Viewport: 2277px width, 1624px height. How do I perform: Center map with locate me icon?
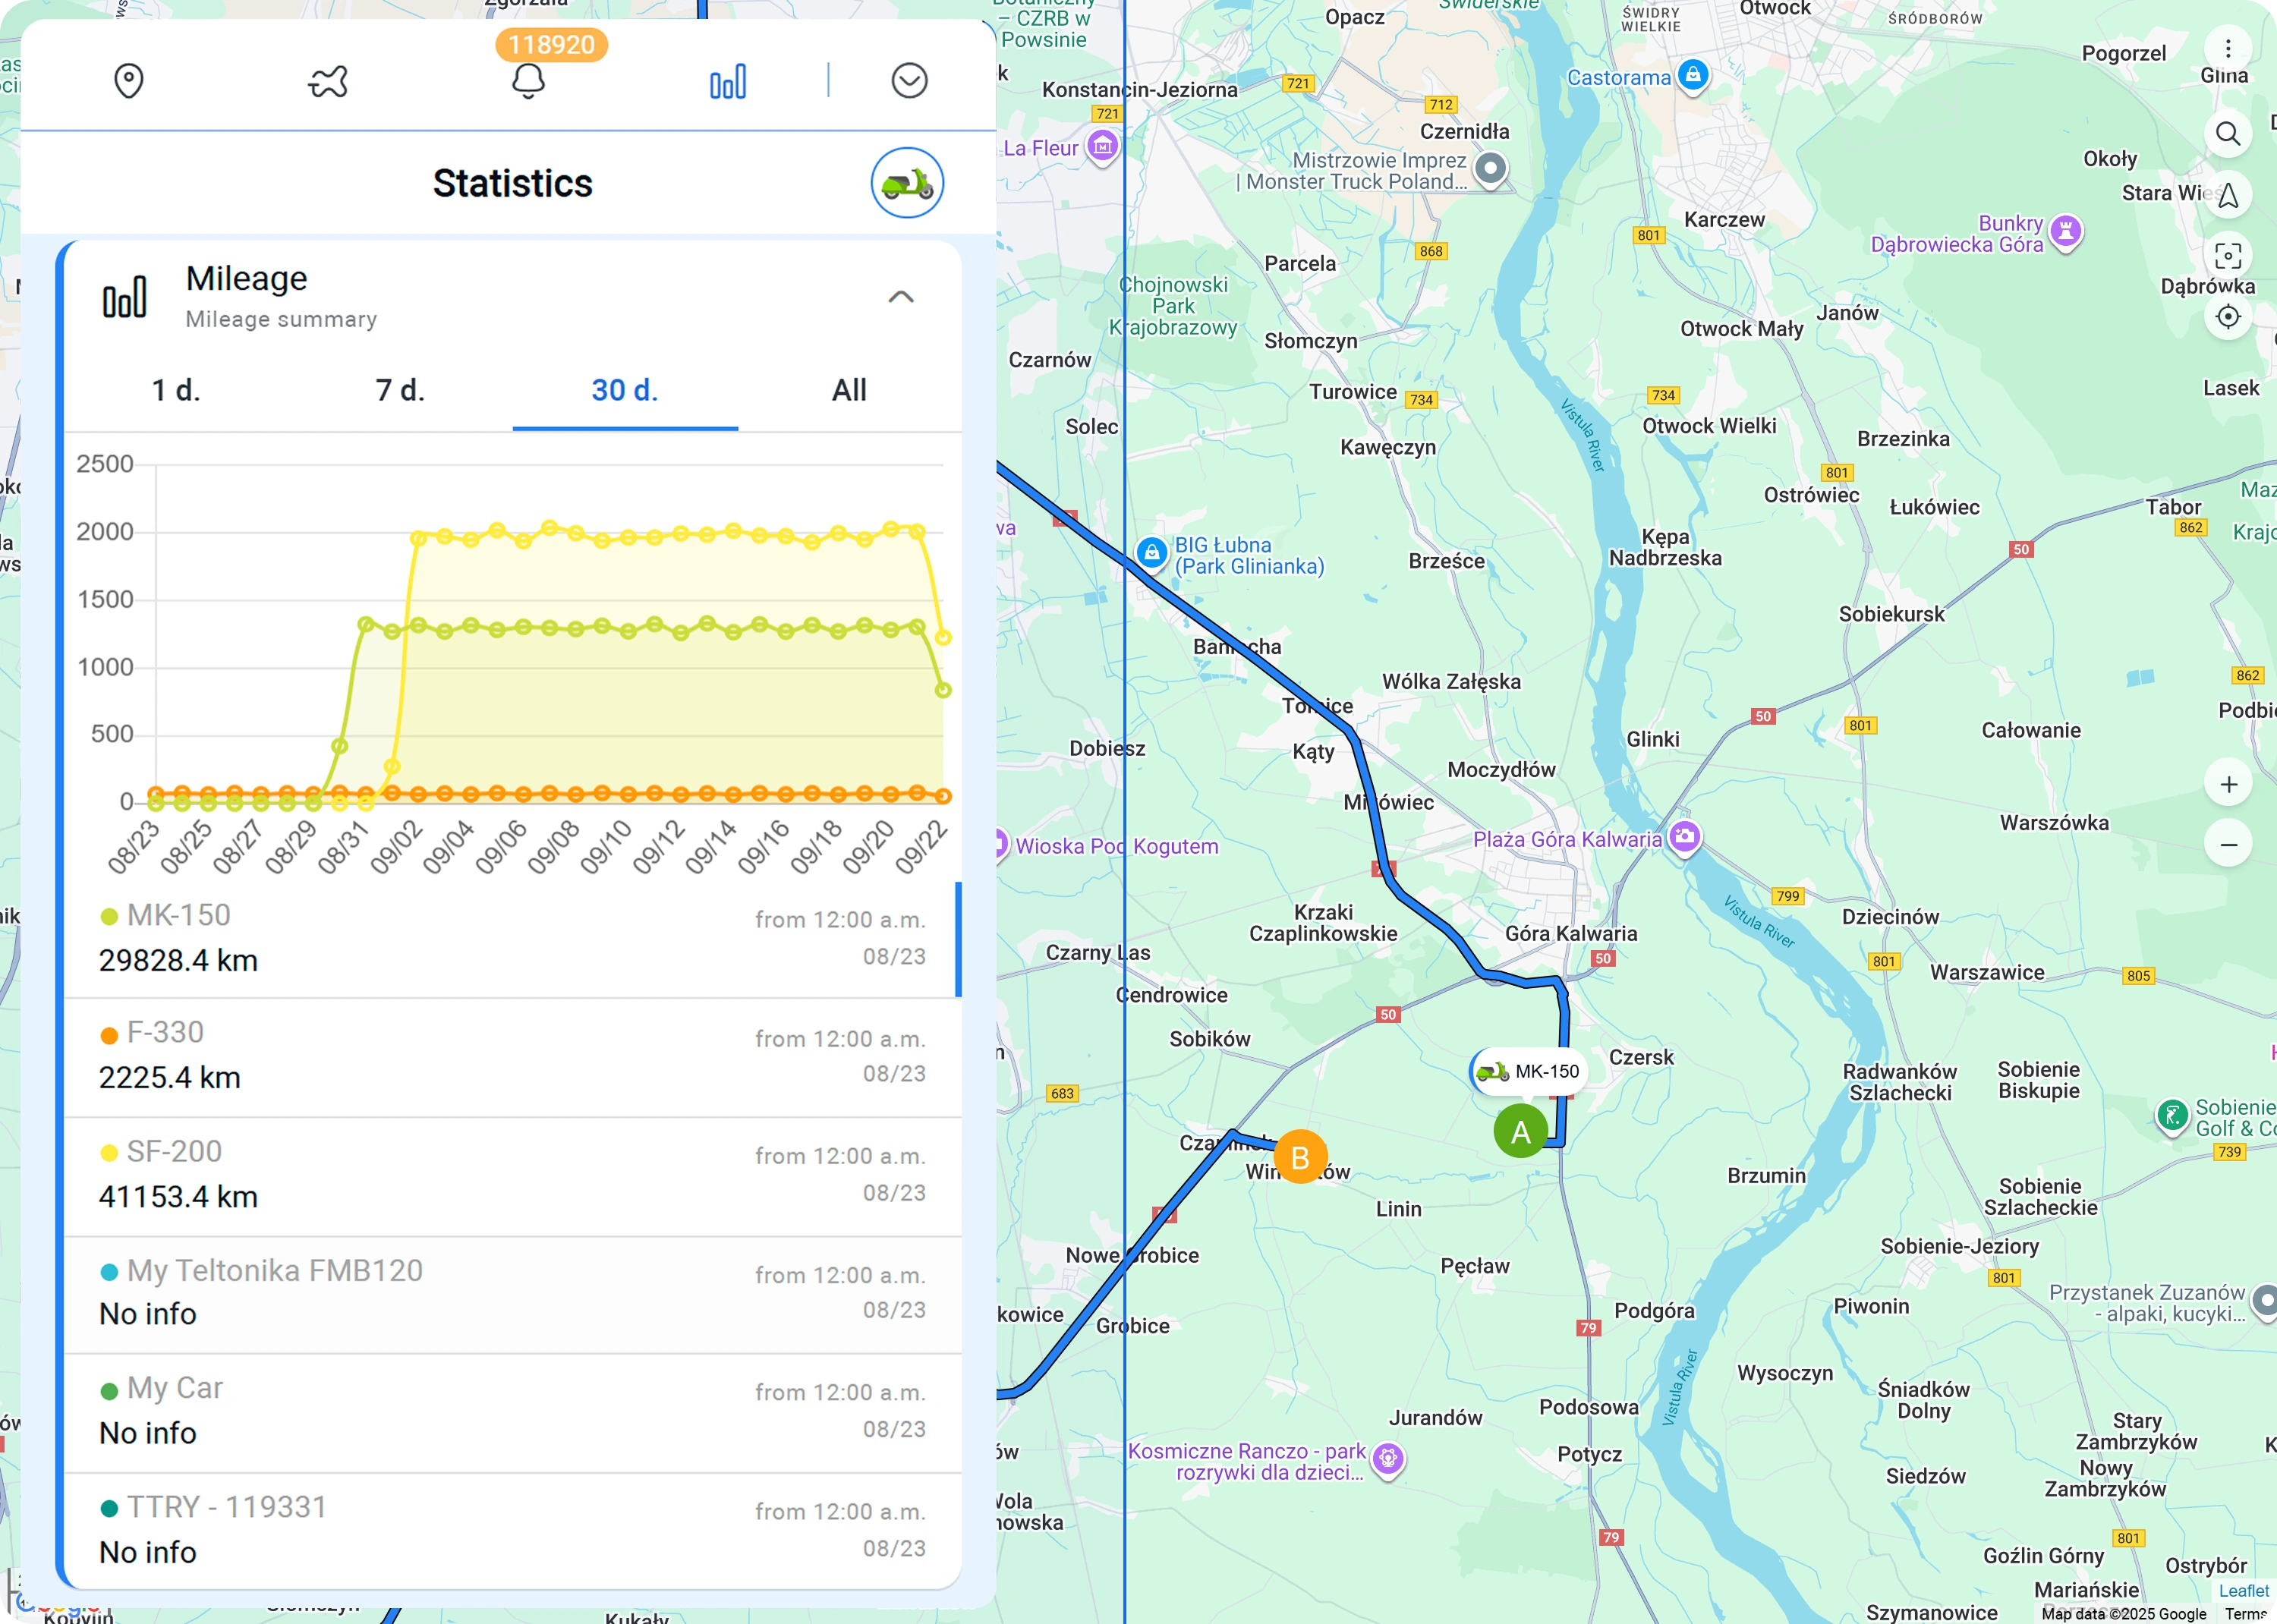[2227, 317]
